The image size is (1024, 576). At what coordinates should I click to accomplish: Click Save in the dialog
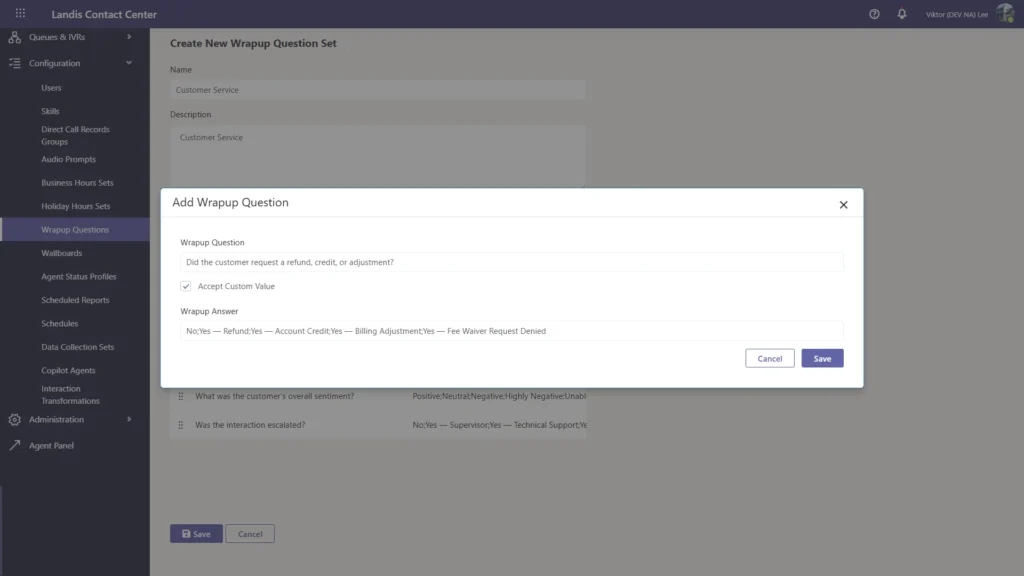pyautogui.click(x=822, y=359)
